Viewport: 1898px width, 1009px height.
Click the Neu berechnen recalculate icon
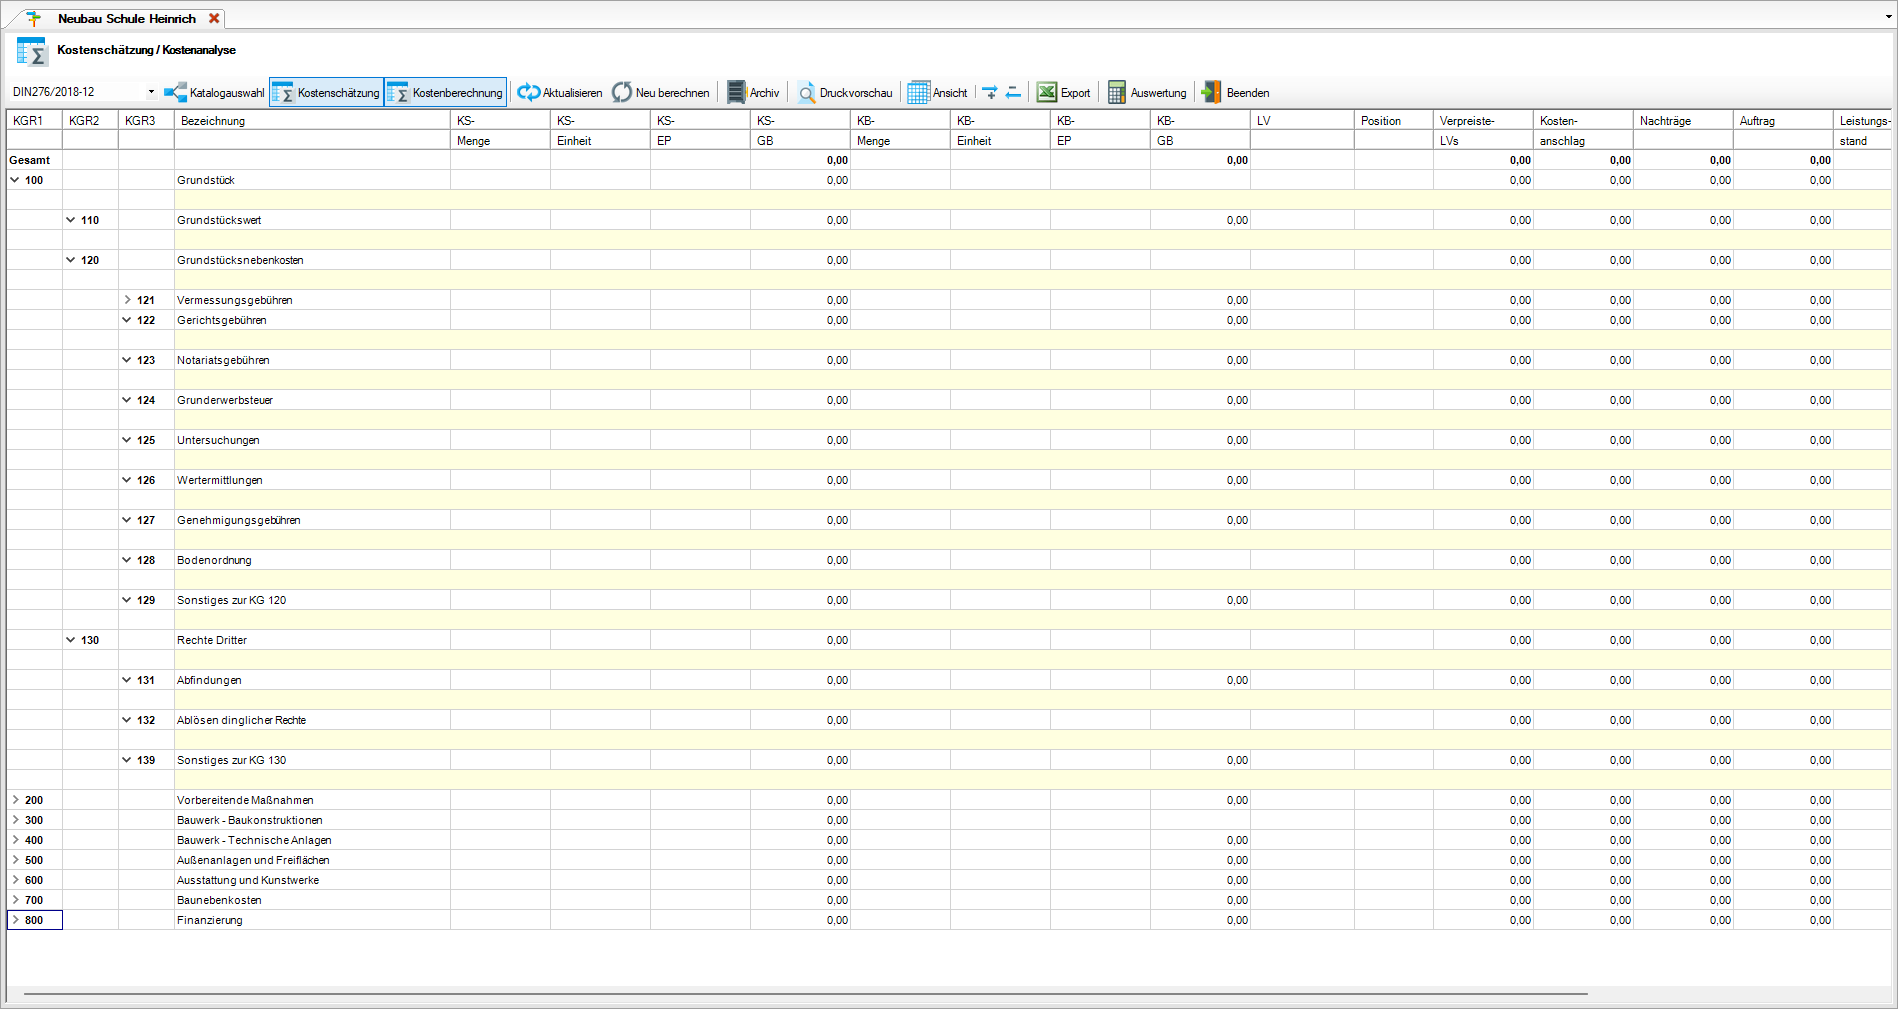coord(622,93)
